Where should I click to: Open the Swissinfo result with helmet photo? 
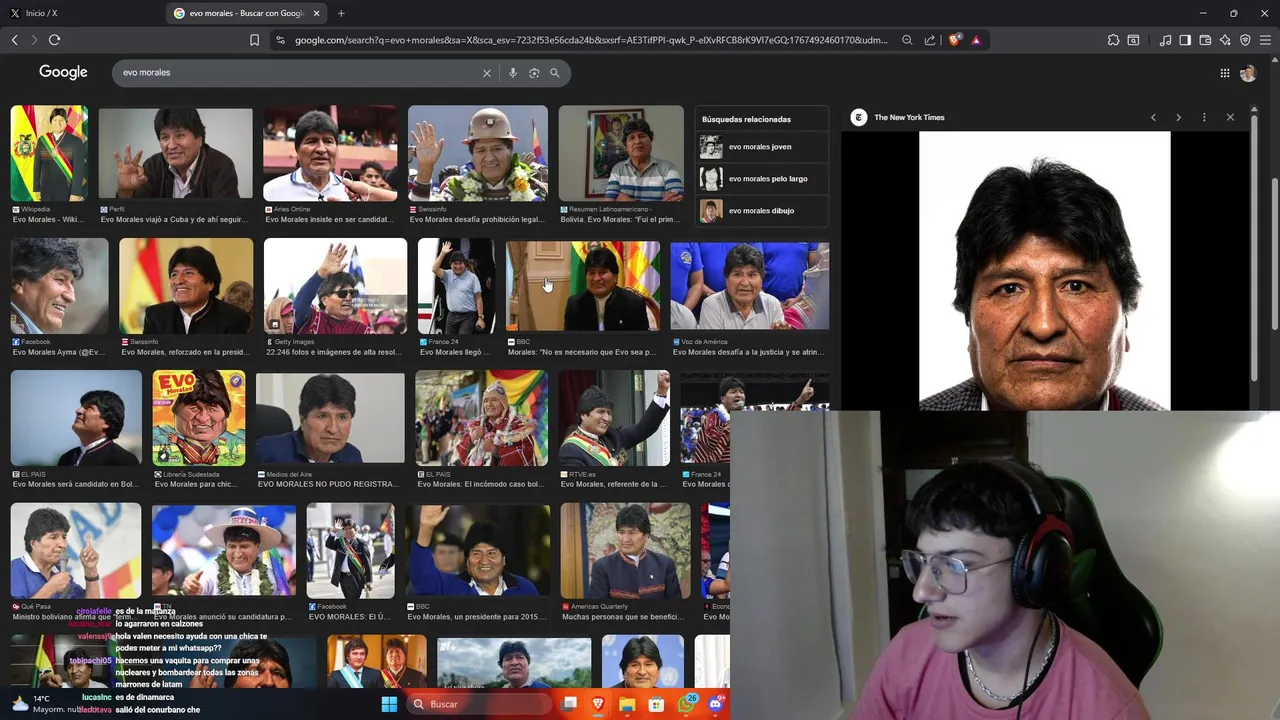[x=478, y=153]
